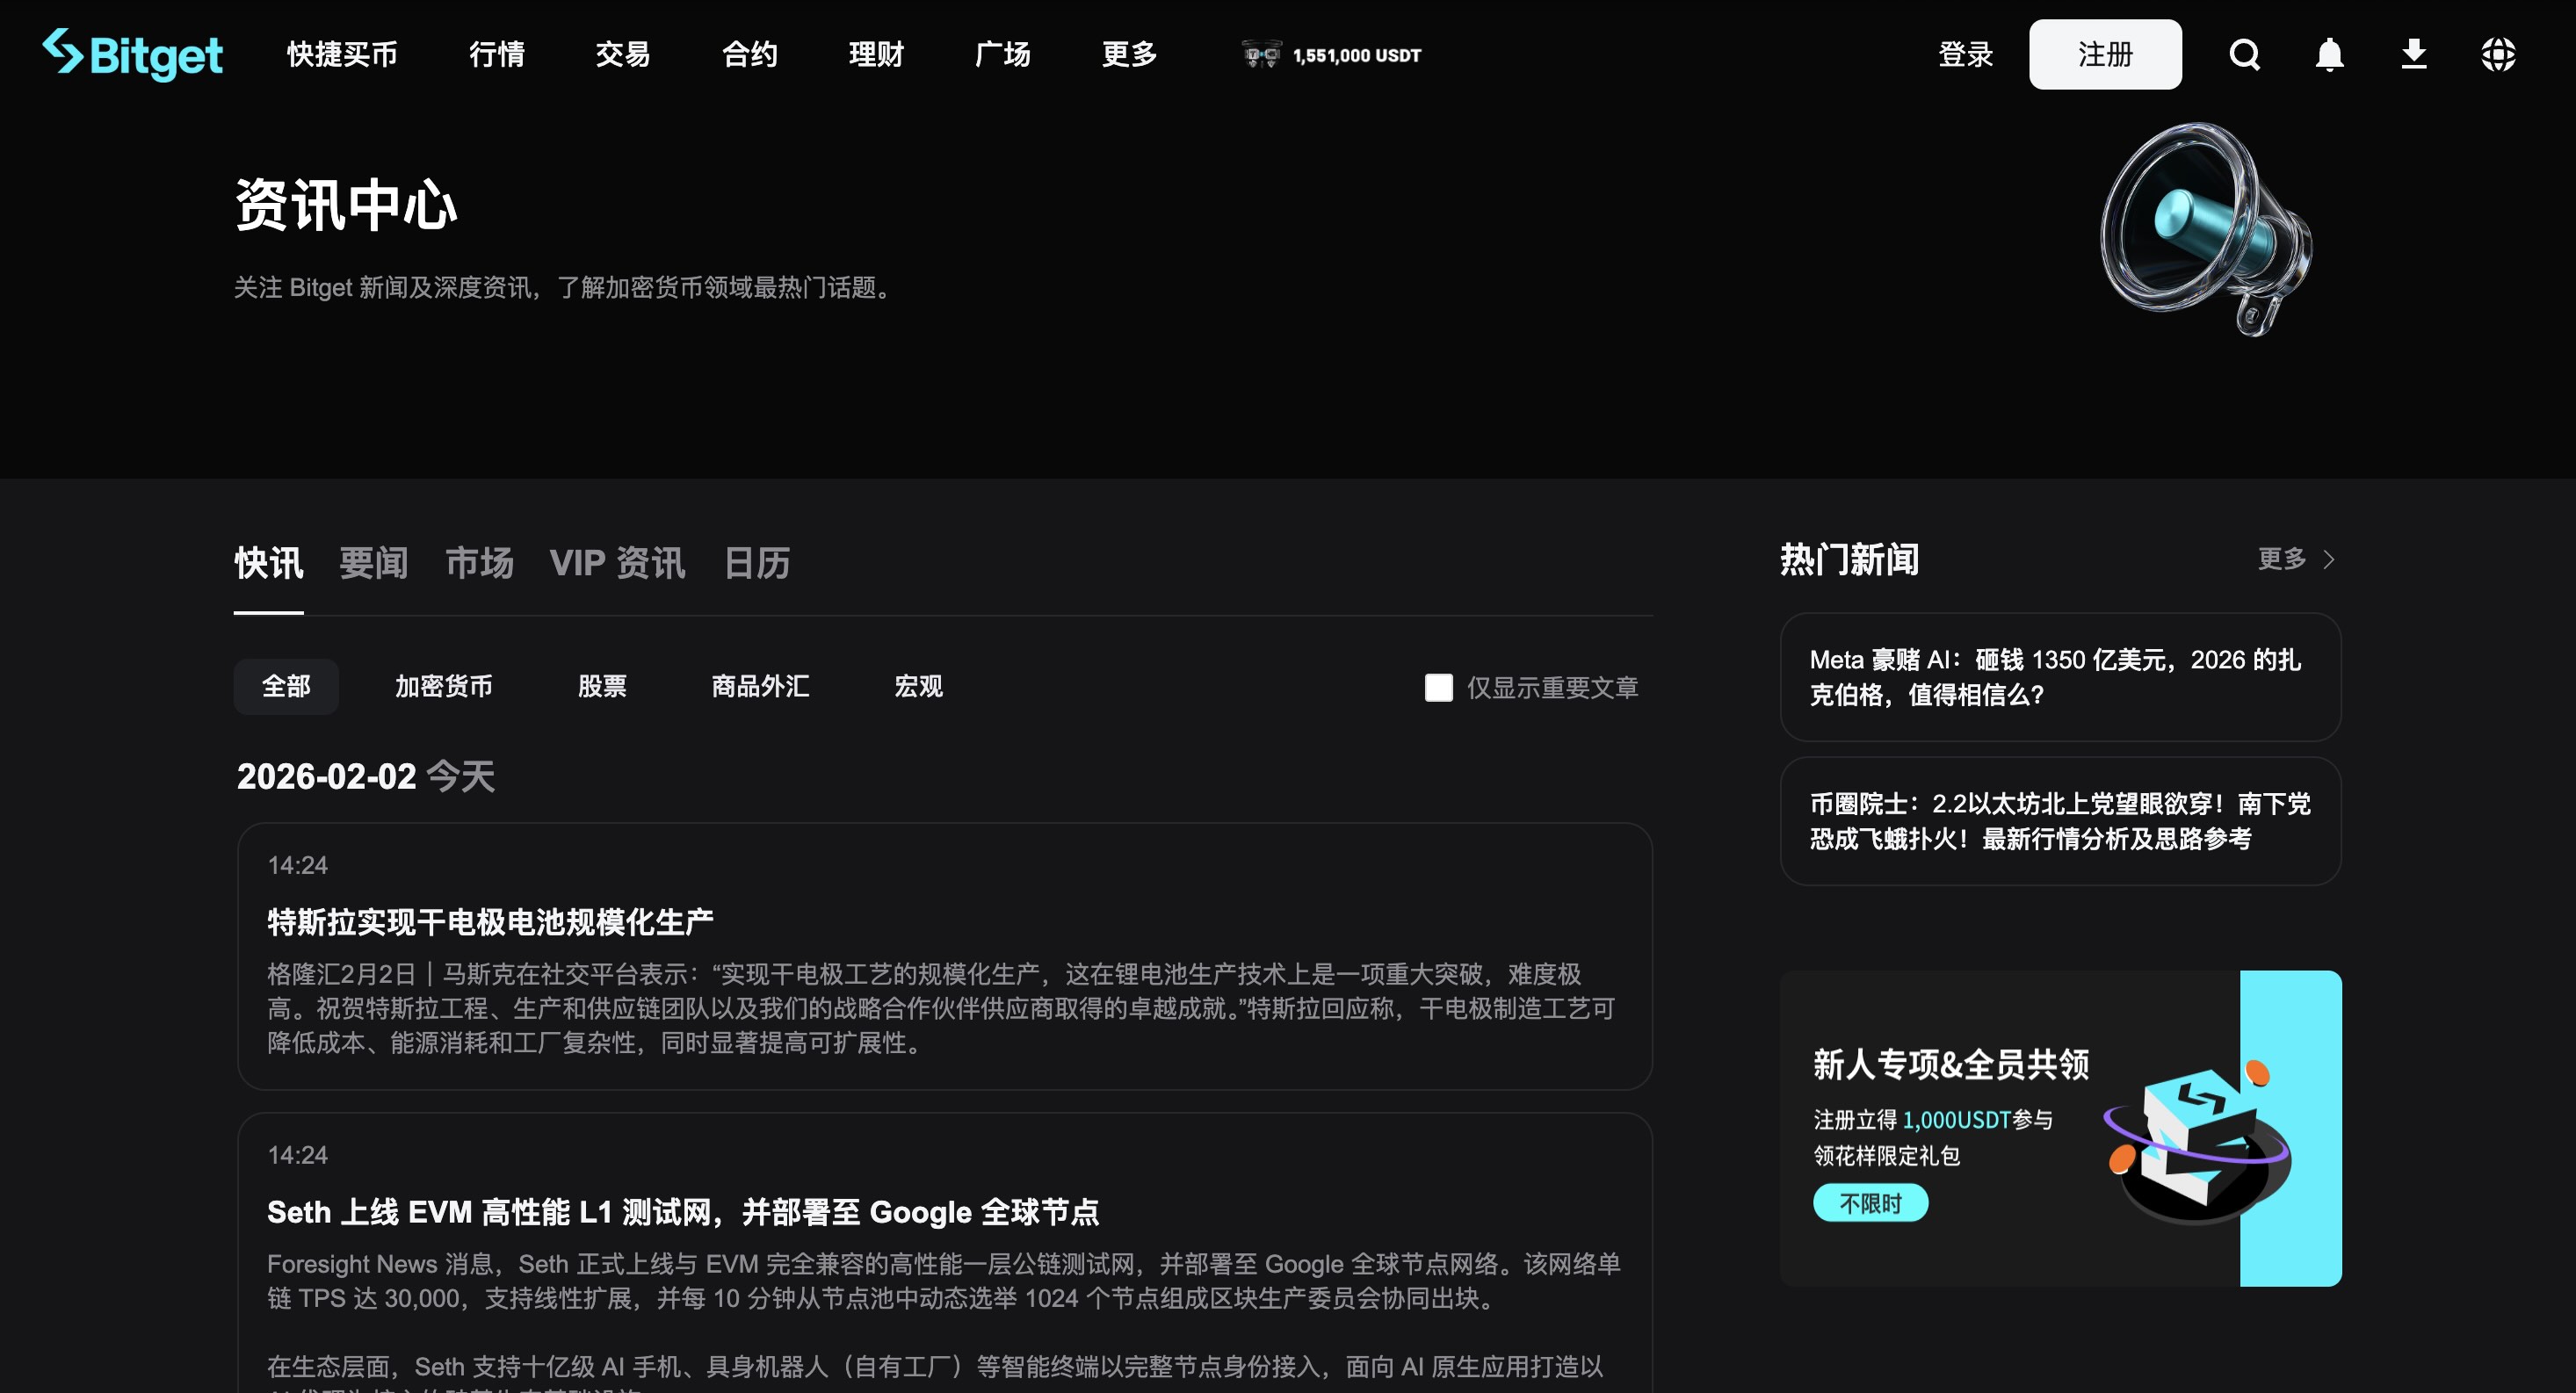Open 理财 menu
2576x1393 pixels.
876,54
